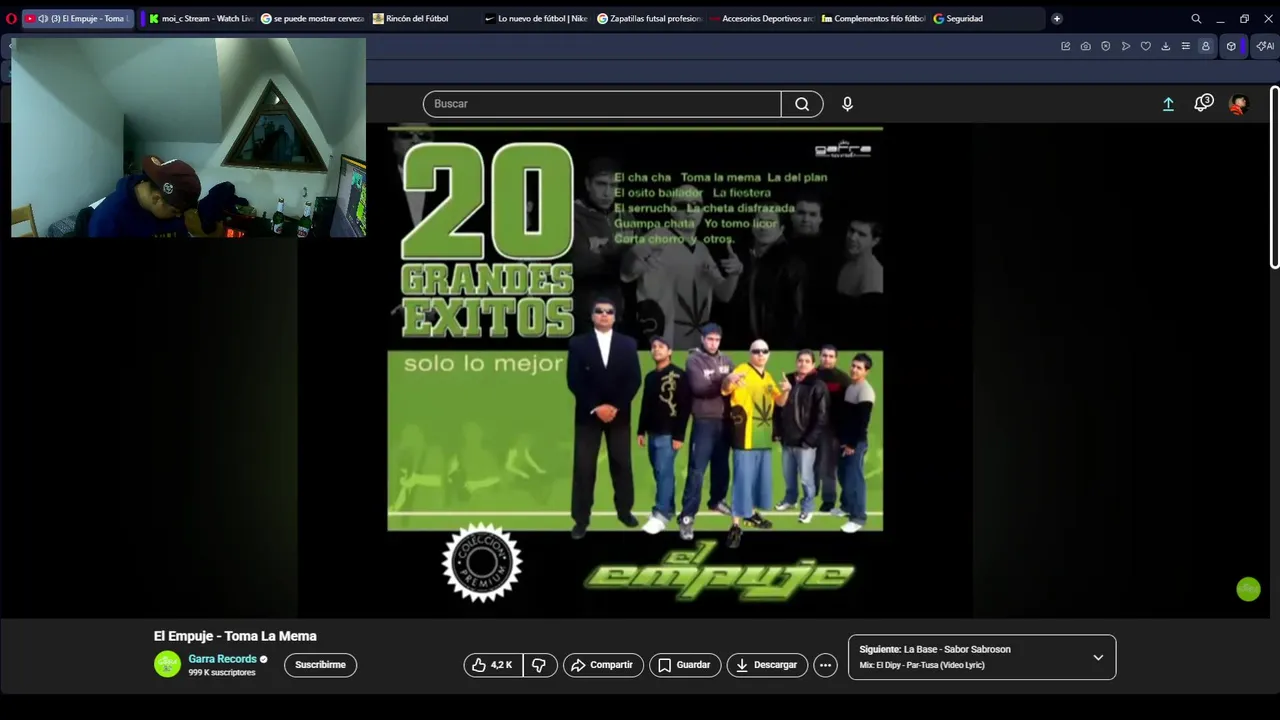Switch to the Seguridad tab
This screenshot has height=720, width=1280.
click(x=985, y=18)
